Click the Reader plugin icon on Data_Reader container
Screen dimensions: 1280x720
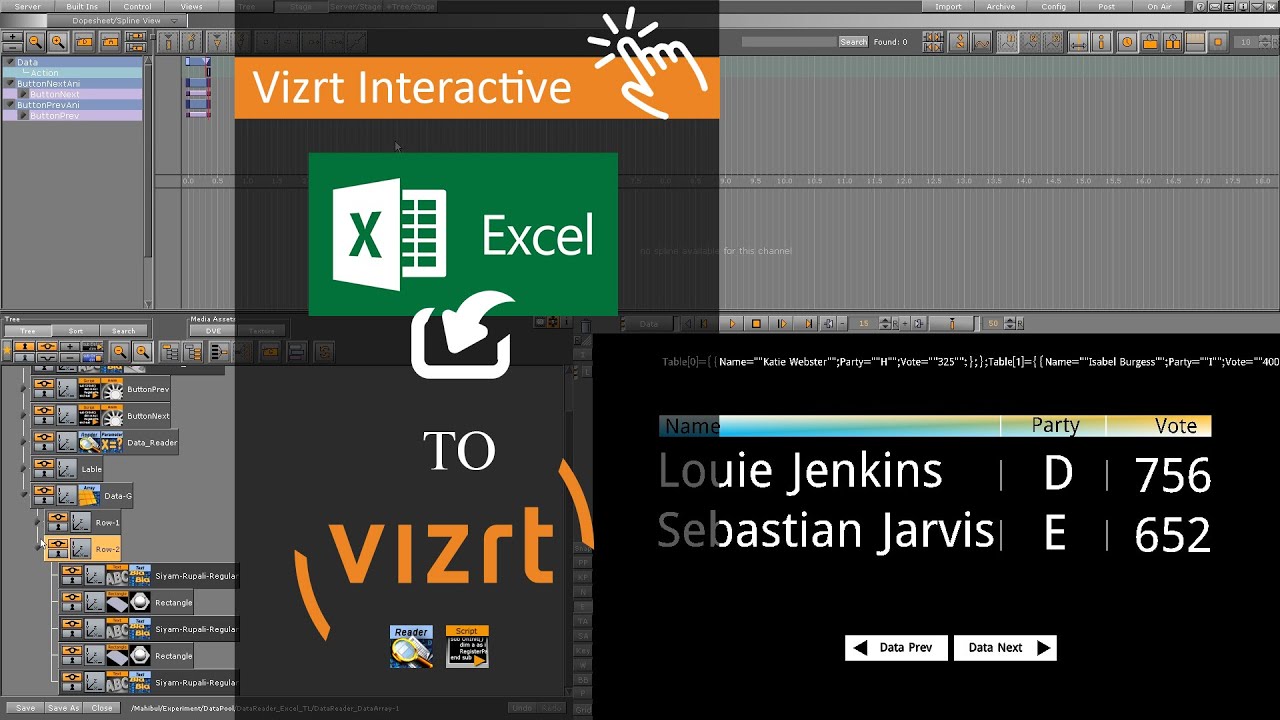click(91, 442)
